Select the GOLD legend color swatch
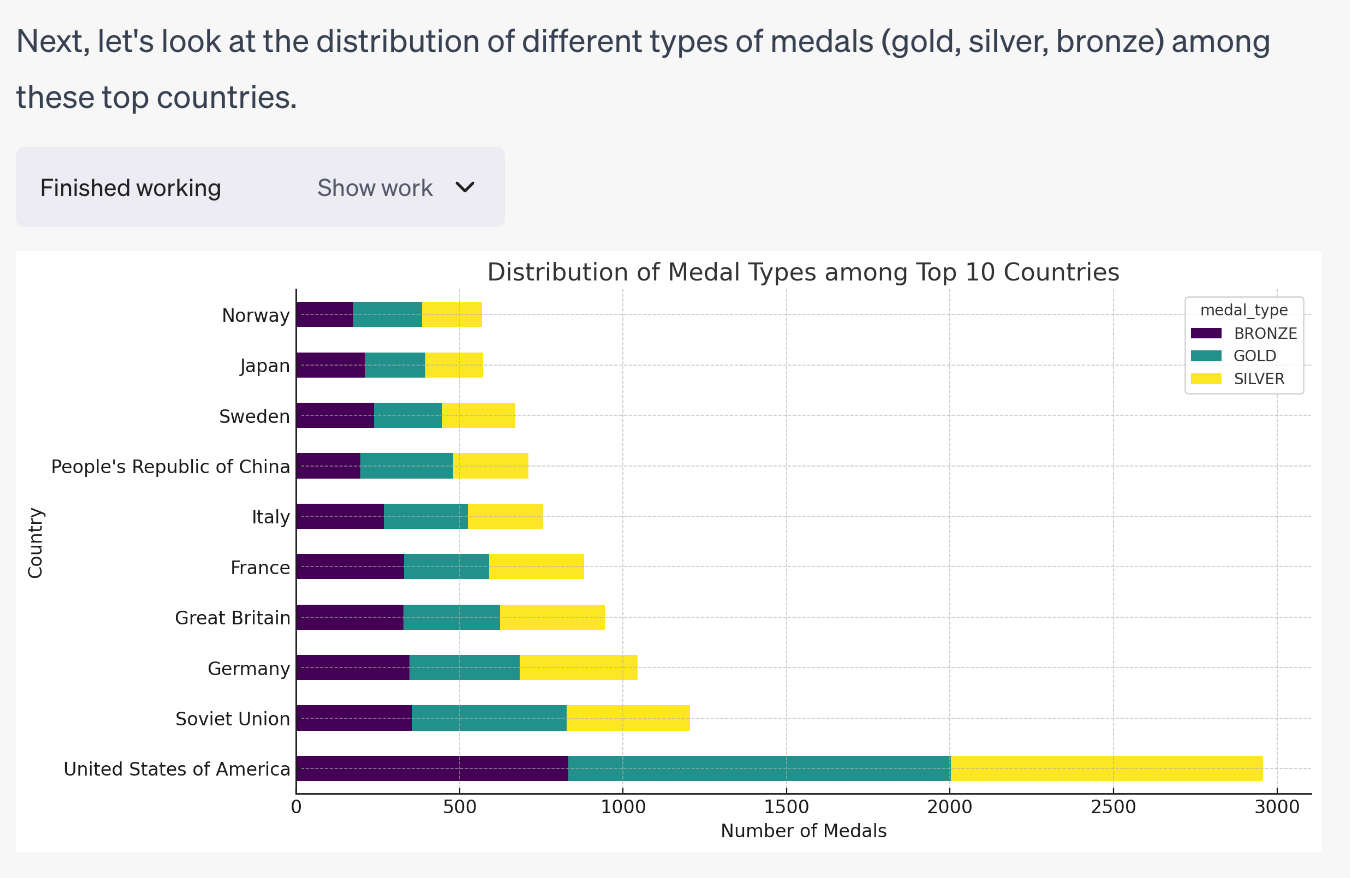Viewport: 1350px width, 878px height. pos(1206,356)
